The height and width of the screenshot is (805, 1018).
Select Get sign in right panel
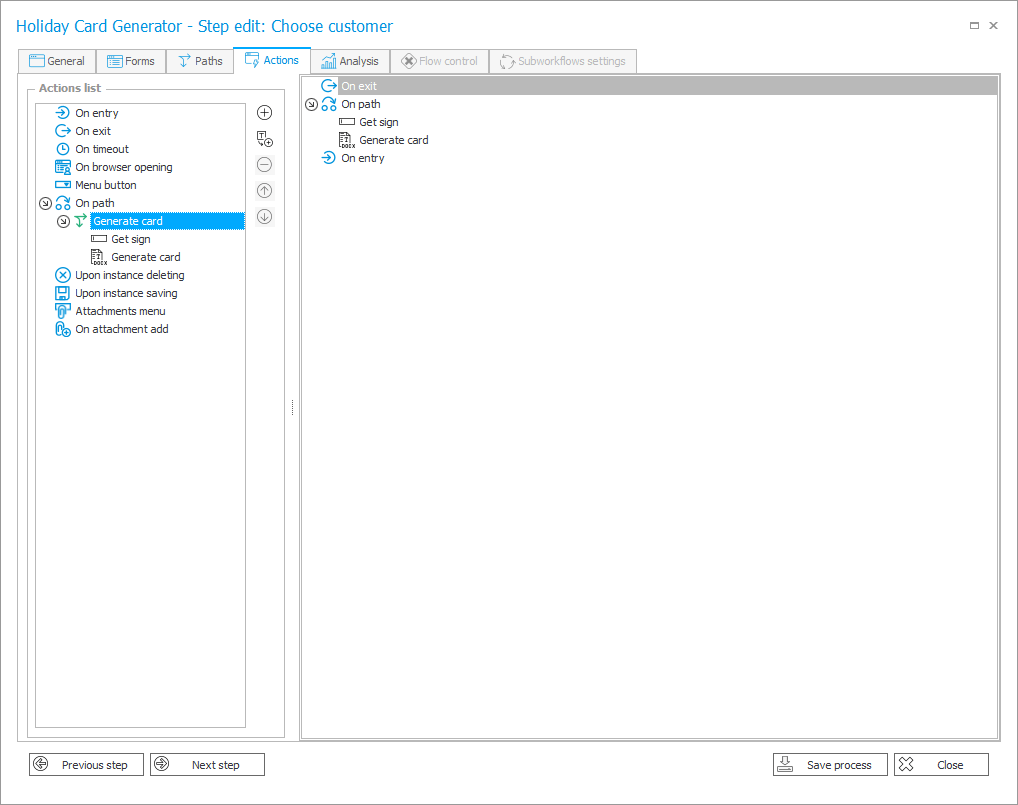(x=379, y=122)
